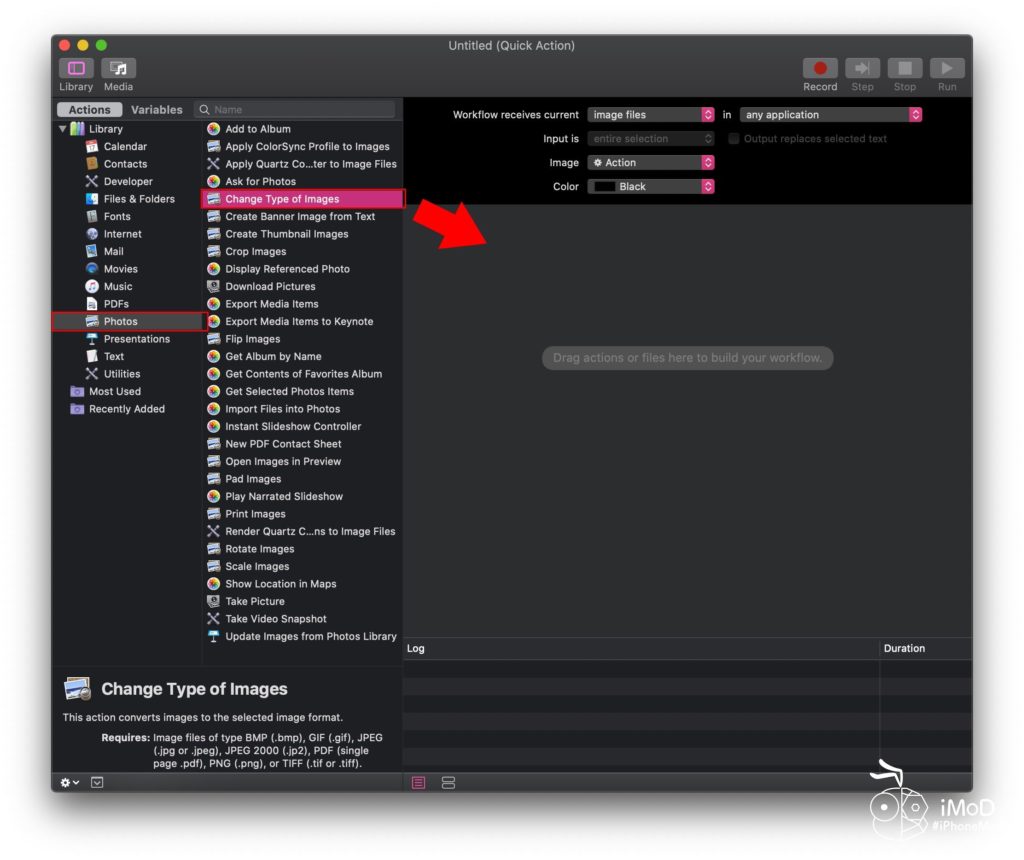
Task: Enable Output replaces selected text checkbox
Action: [x=734, y=139]
